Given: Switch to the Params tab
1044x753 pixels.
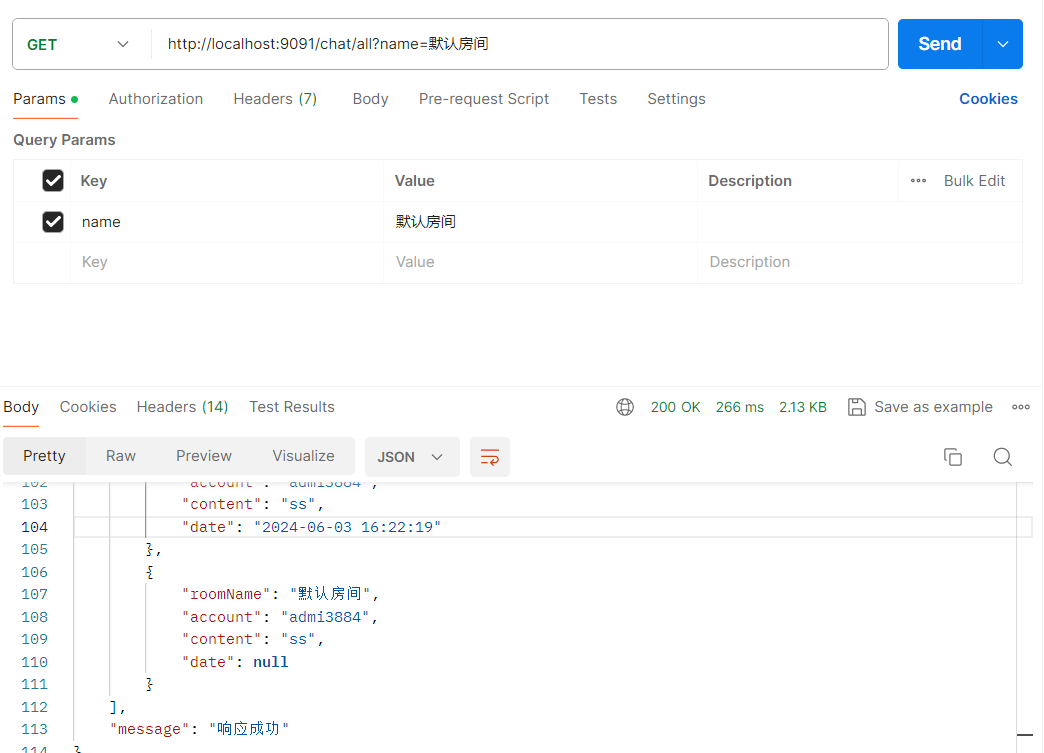Looking at the screenshot, I should (45, 99).
